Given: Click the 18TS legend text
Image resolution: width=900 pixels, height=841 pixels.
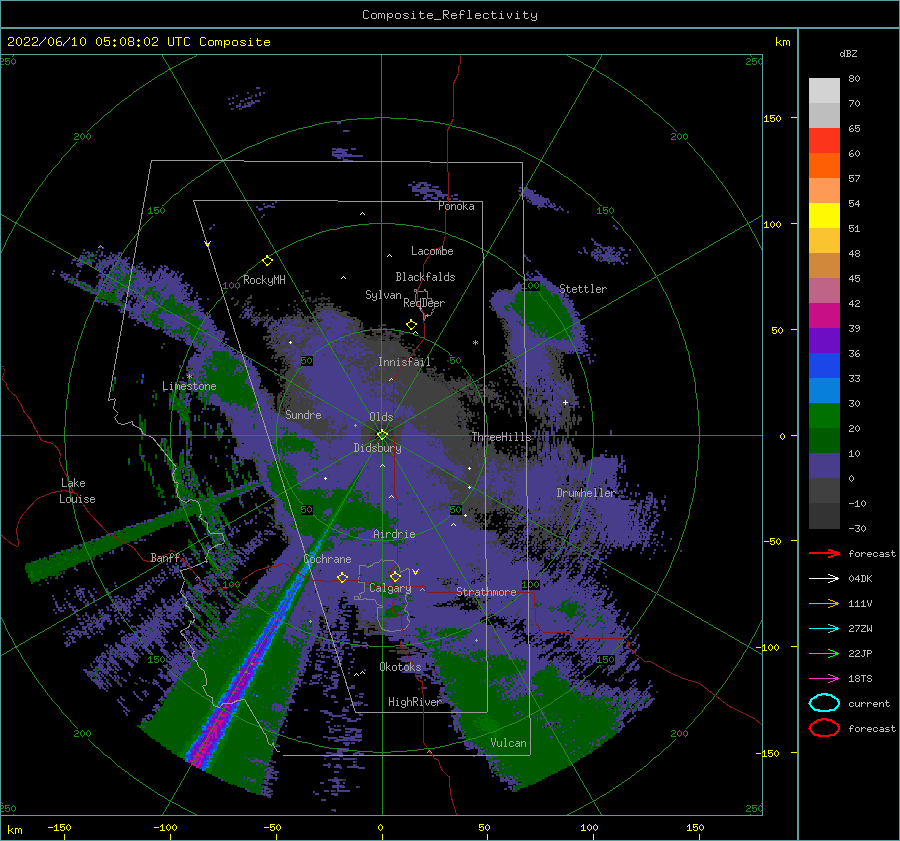Looking at the screenshot, I should [x=860, y=679].
